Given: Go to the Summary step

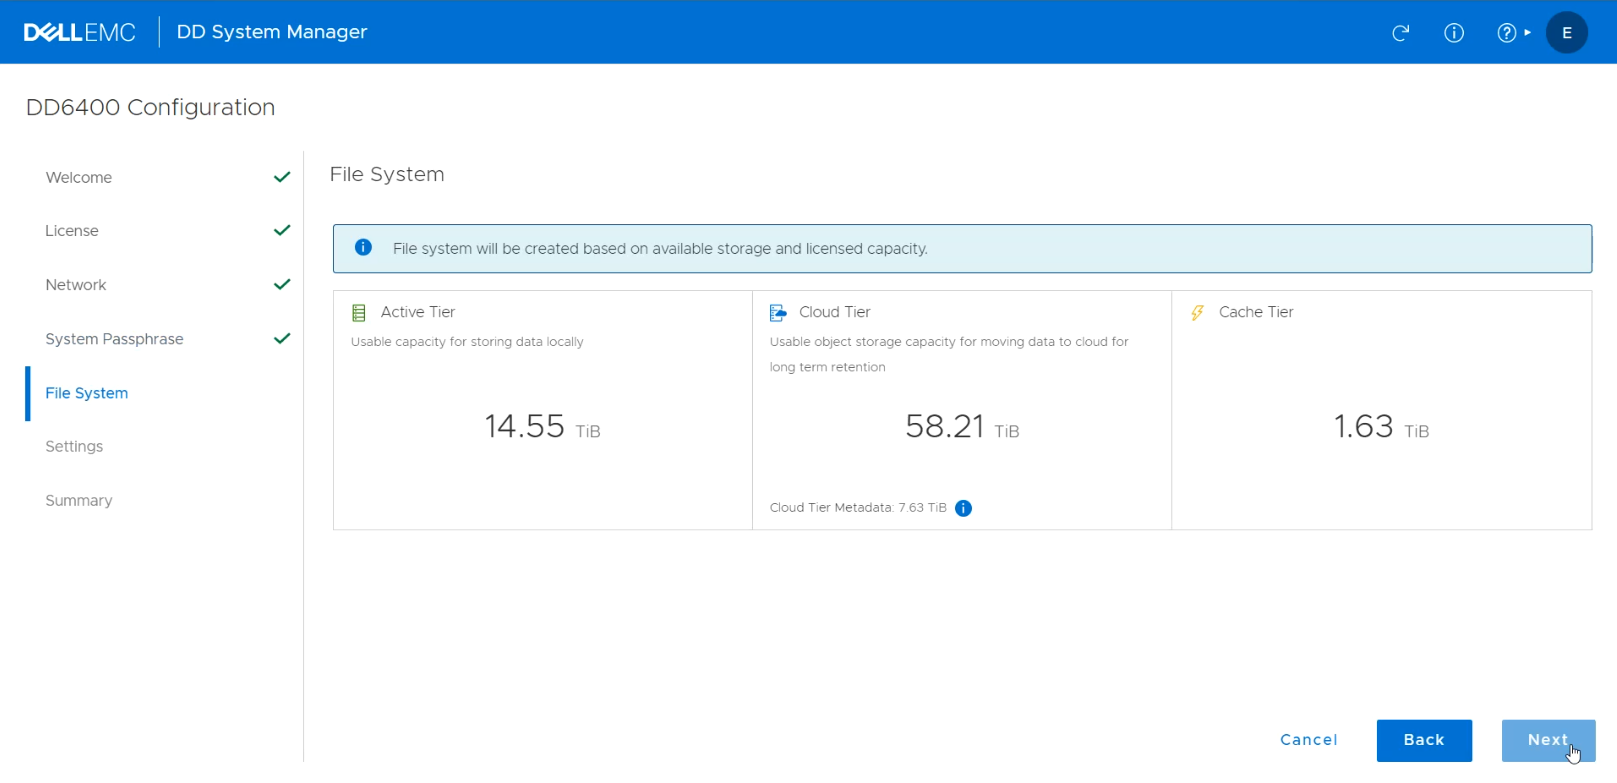Looking at the screenshot, I should tap(79, 500).
